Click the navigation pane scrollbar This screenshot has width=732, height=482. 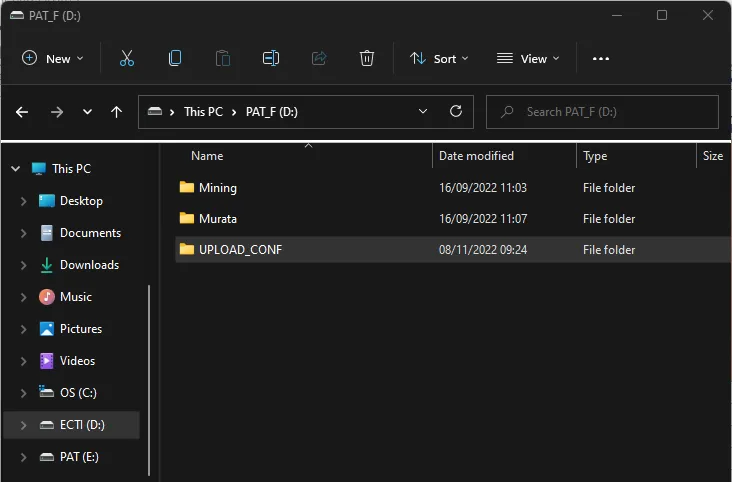[x=149, y=380]
